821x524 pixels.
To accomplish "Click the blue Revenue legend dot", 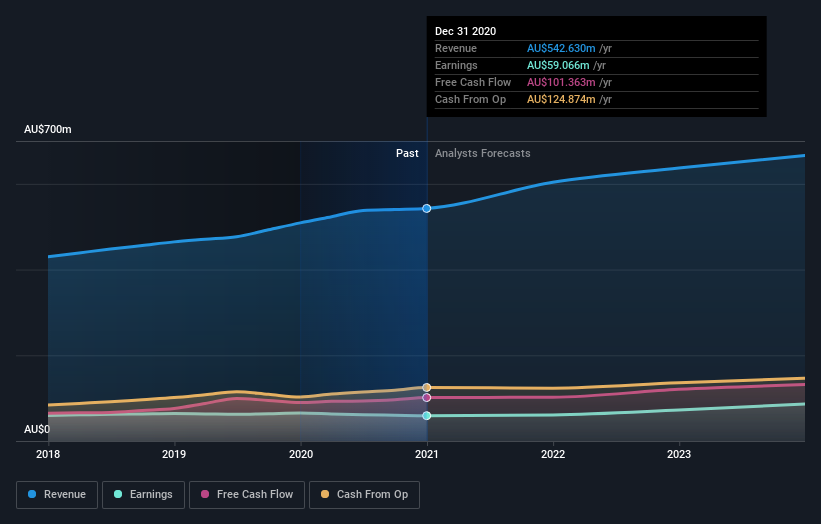I will pyautogui.click(x=32, y=494).
